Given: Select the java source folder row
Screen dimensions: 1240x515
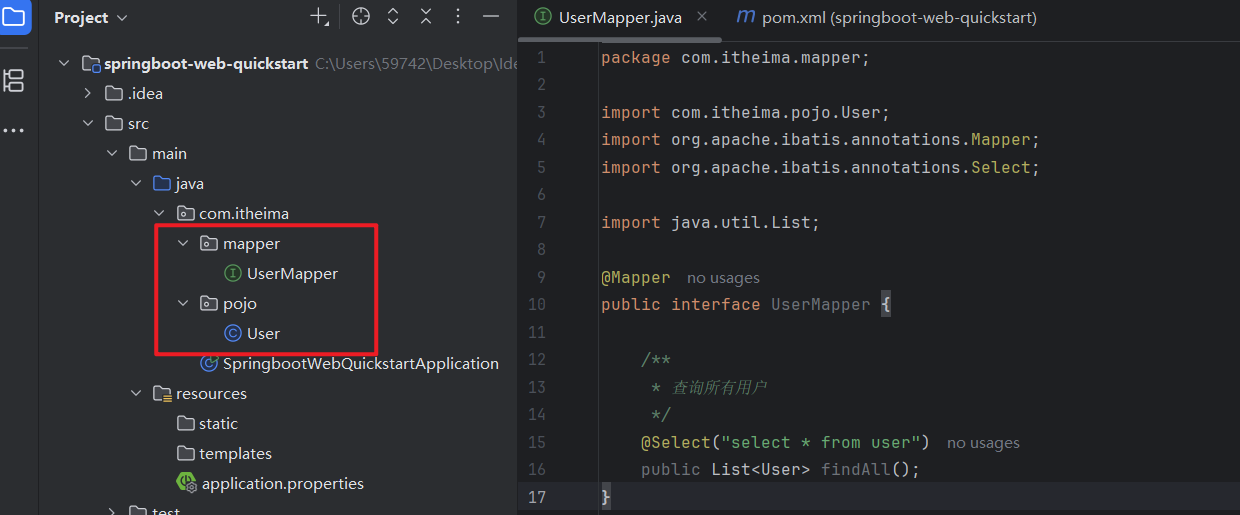Looking at the screenshot, I should [278, 184].
